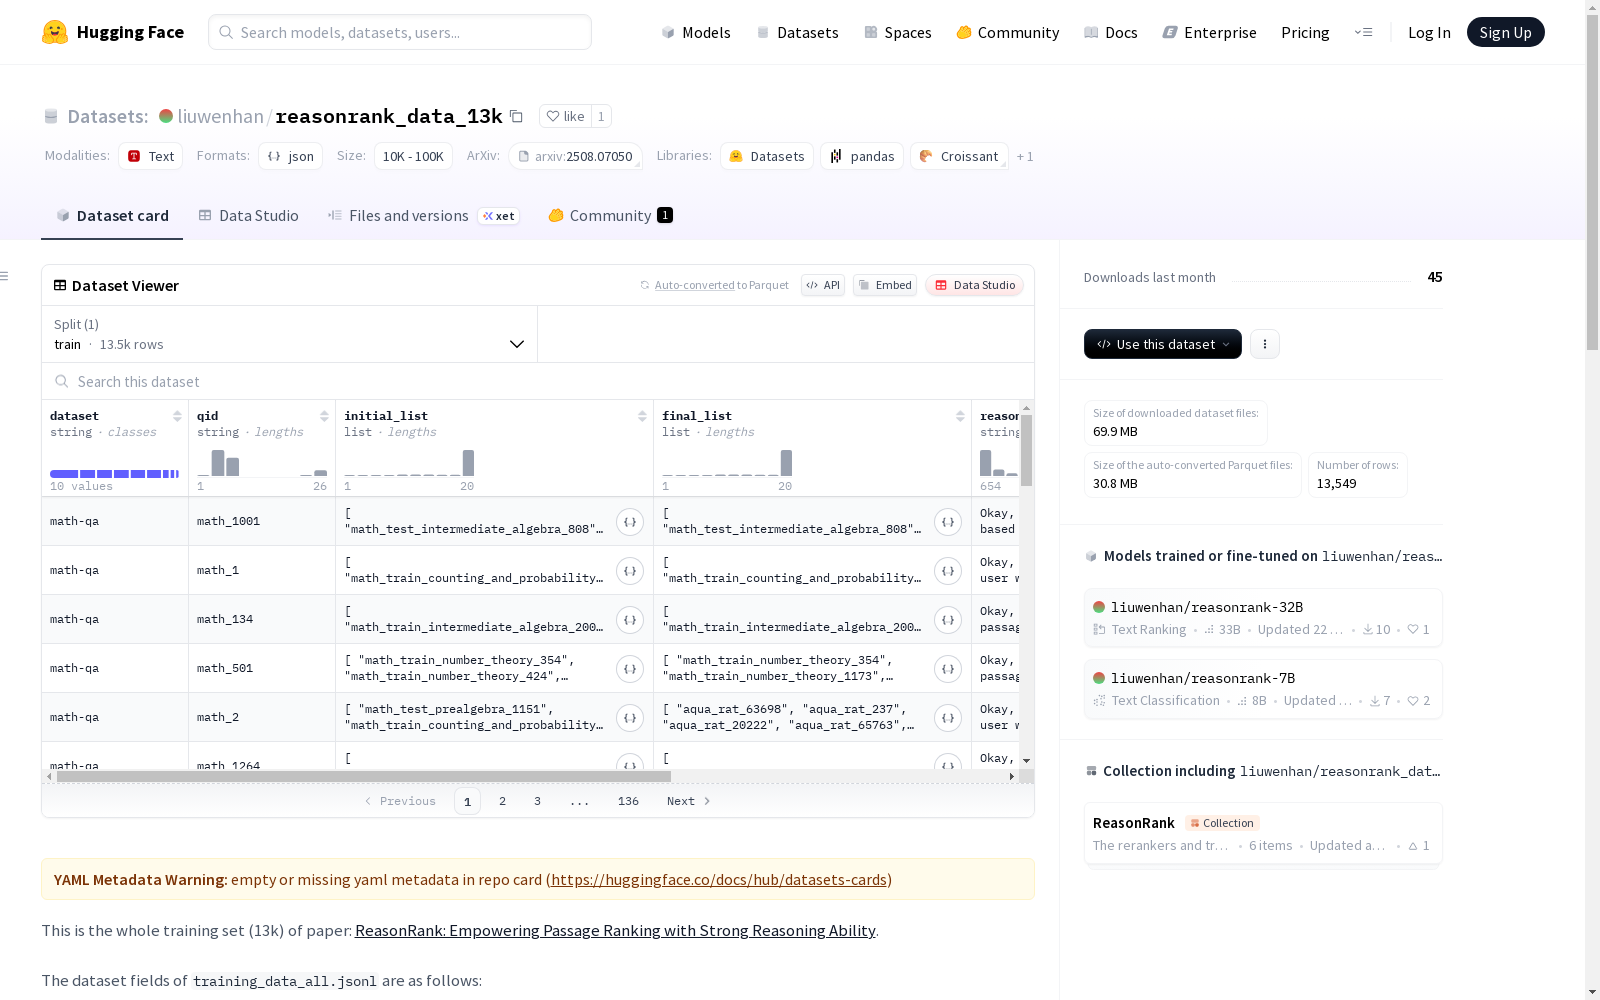Select the Dataset card tab
The width and height of the screenshot is (1600, 1000).
point(112,216)
